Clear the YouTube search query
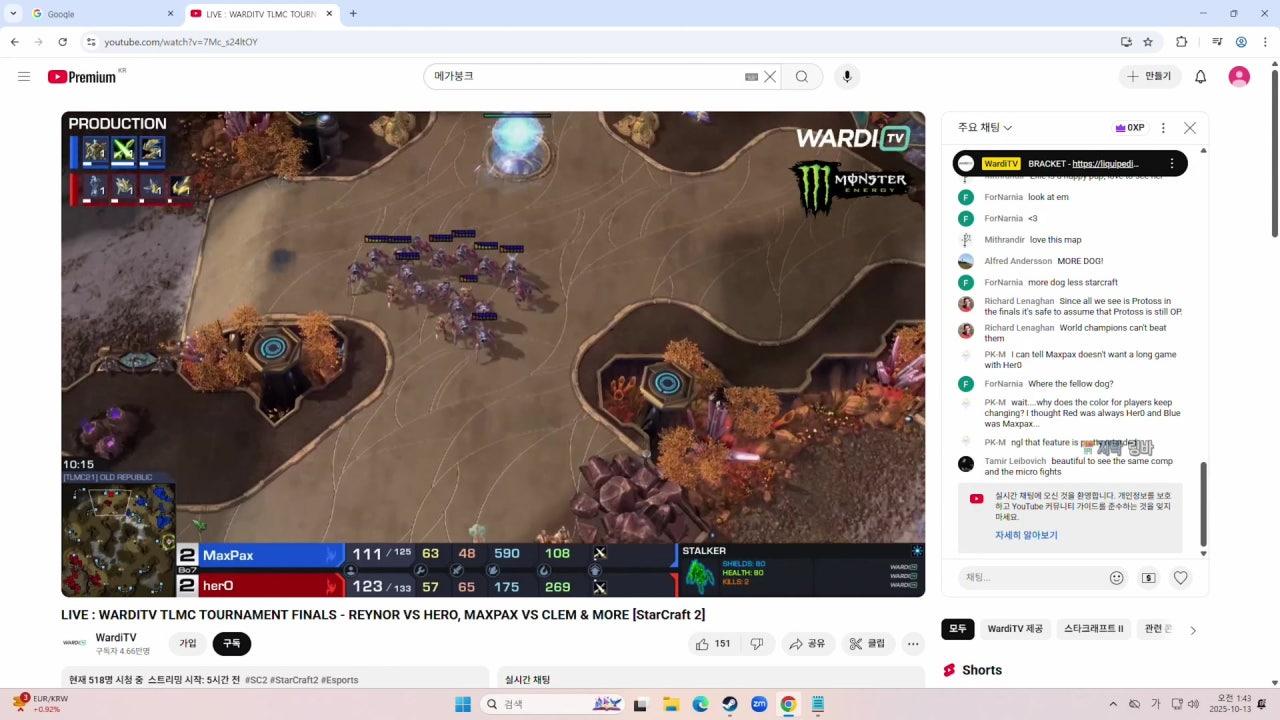1280x720 pixels. (770, 77)
